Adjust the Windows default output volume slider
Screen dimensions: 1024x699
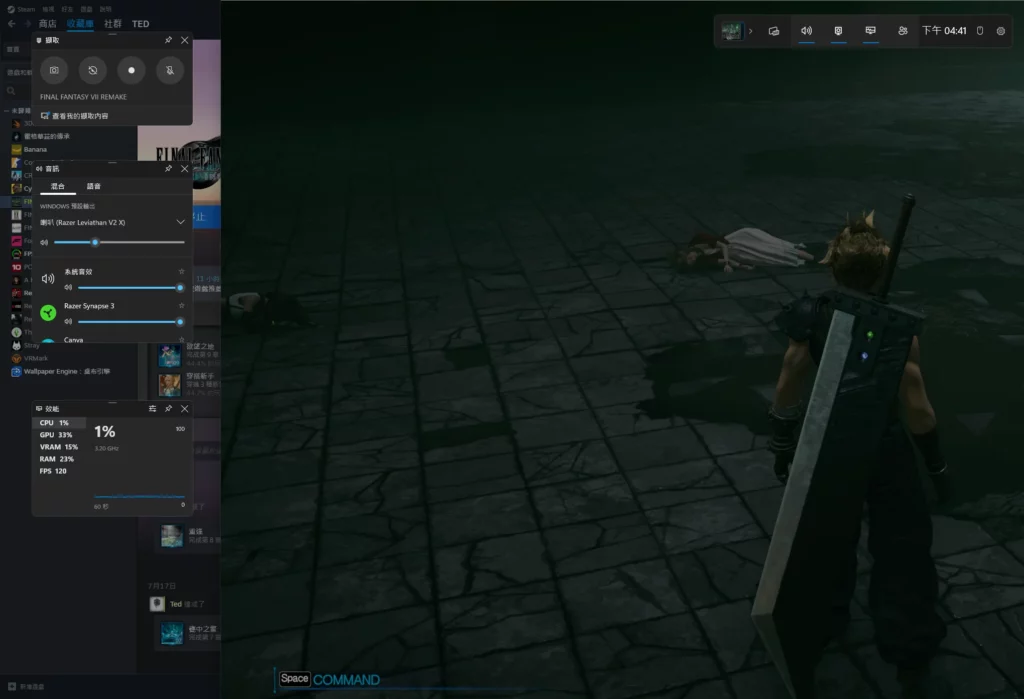point(95,242)
